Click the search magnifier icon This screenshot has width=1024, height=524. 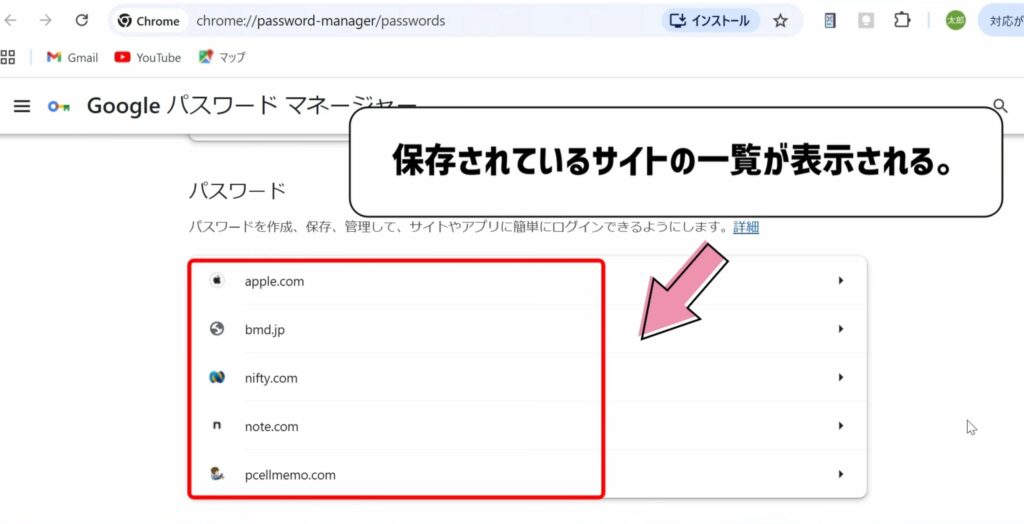pos(1000,105)
